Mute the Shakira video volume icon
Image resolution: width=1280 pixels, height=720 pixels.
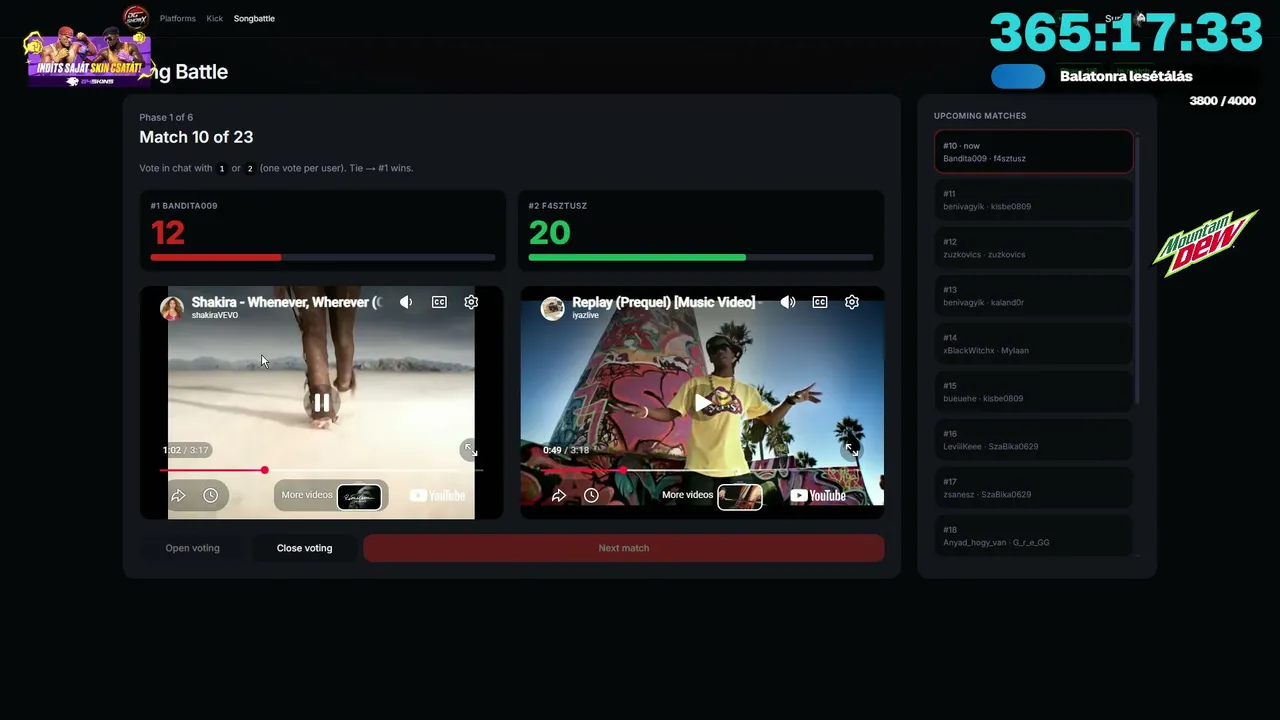click(406, 302)
